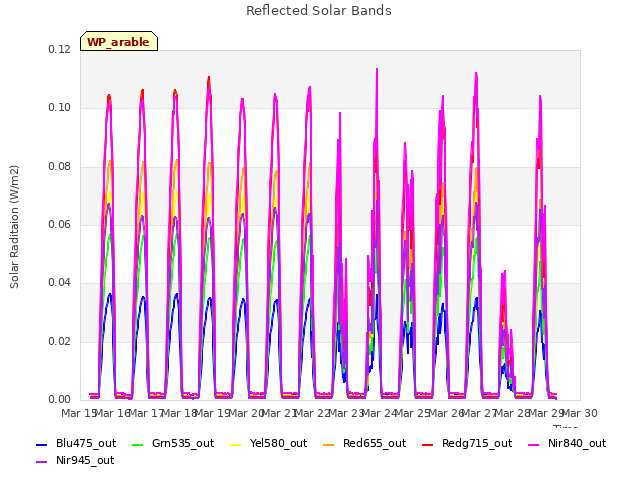The height and width of the screenshot is (480, 640).
Task: Select the Red655_out legend label
Action: 374,443
